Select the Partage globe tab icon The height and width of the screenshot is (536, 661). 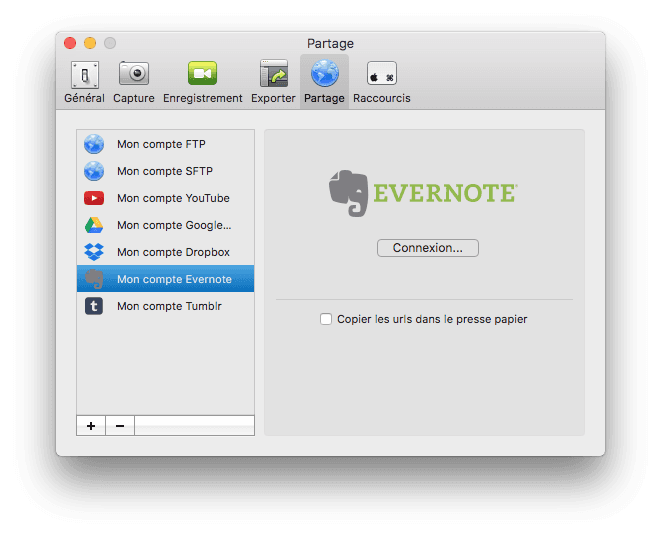[x=325, y=73]
